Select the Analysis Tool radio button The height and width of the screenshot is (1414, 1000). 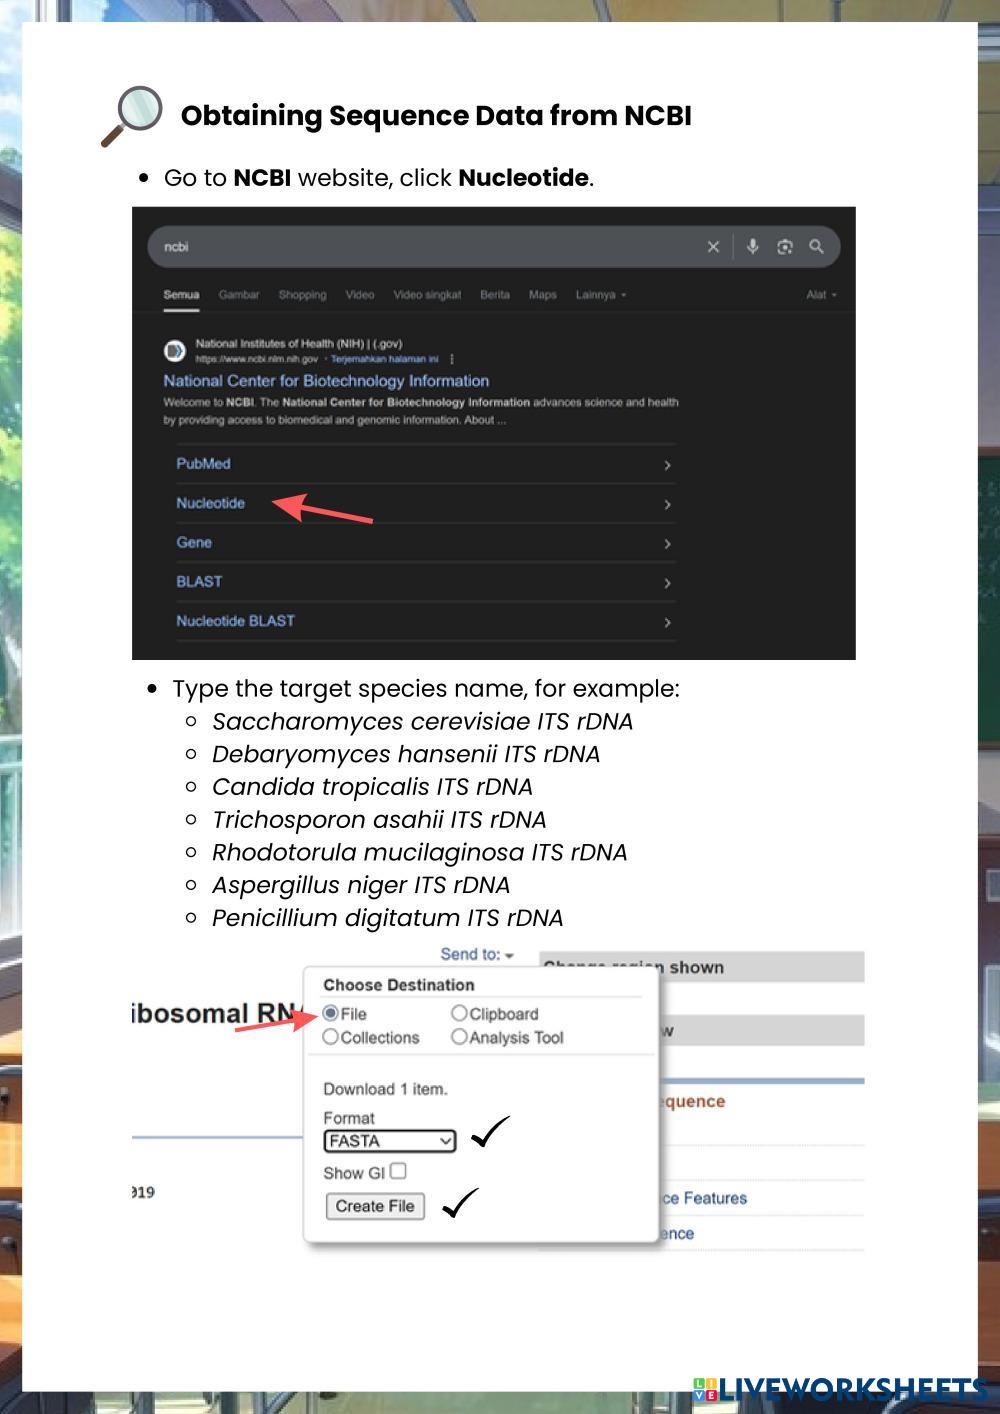click(x=459, y=1037)
